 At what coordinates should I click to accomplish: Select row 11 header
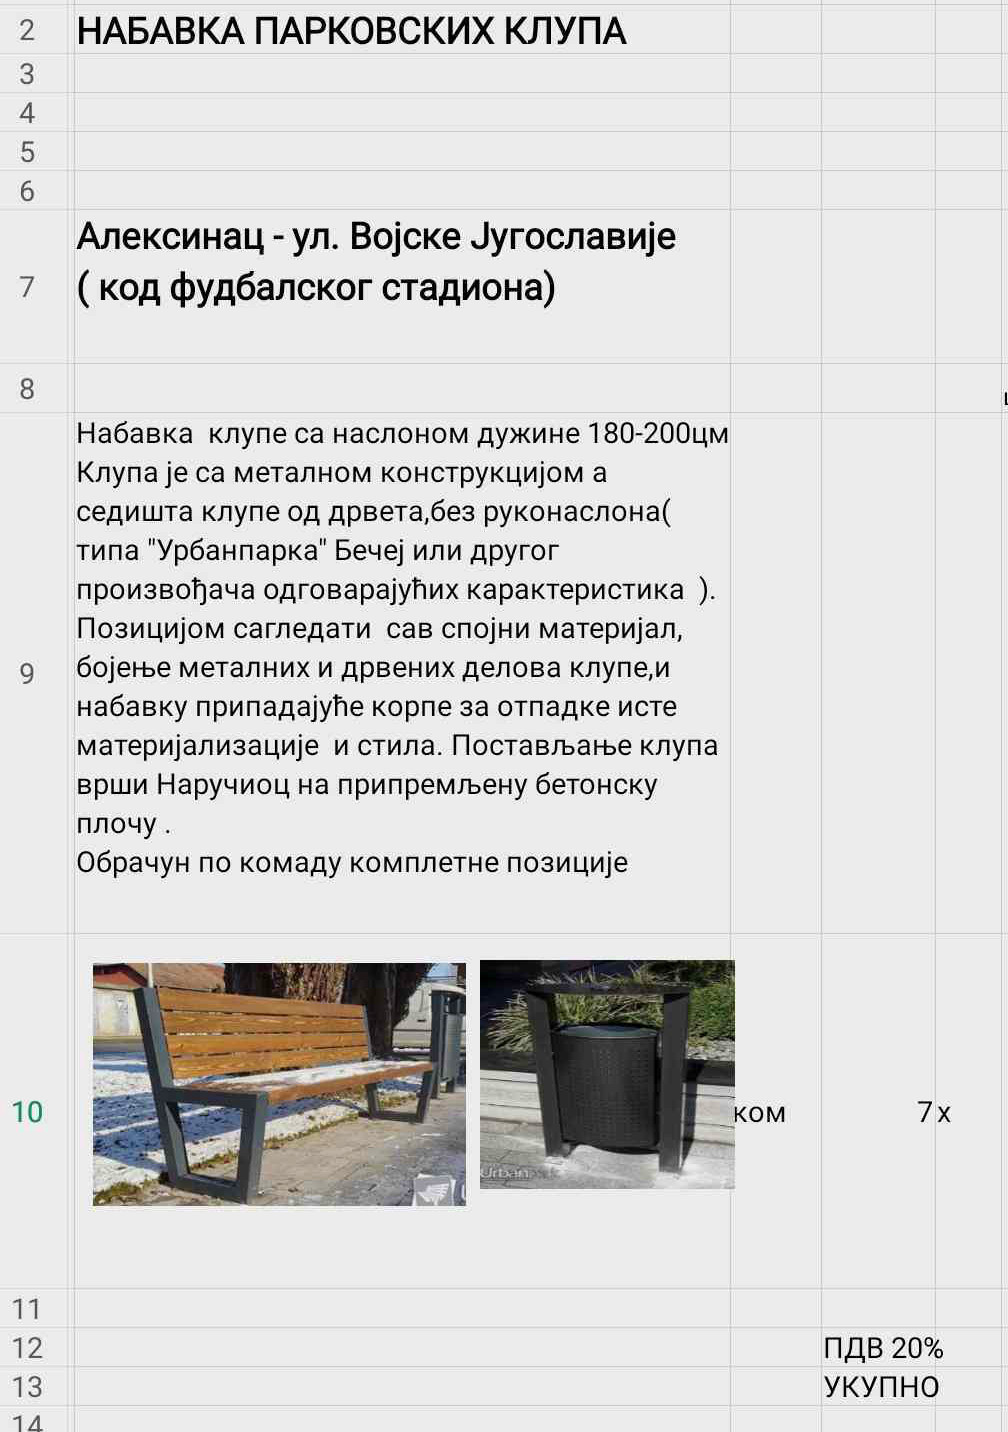[27, 1309]
